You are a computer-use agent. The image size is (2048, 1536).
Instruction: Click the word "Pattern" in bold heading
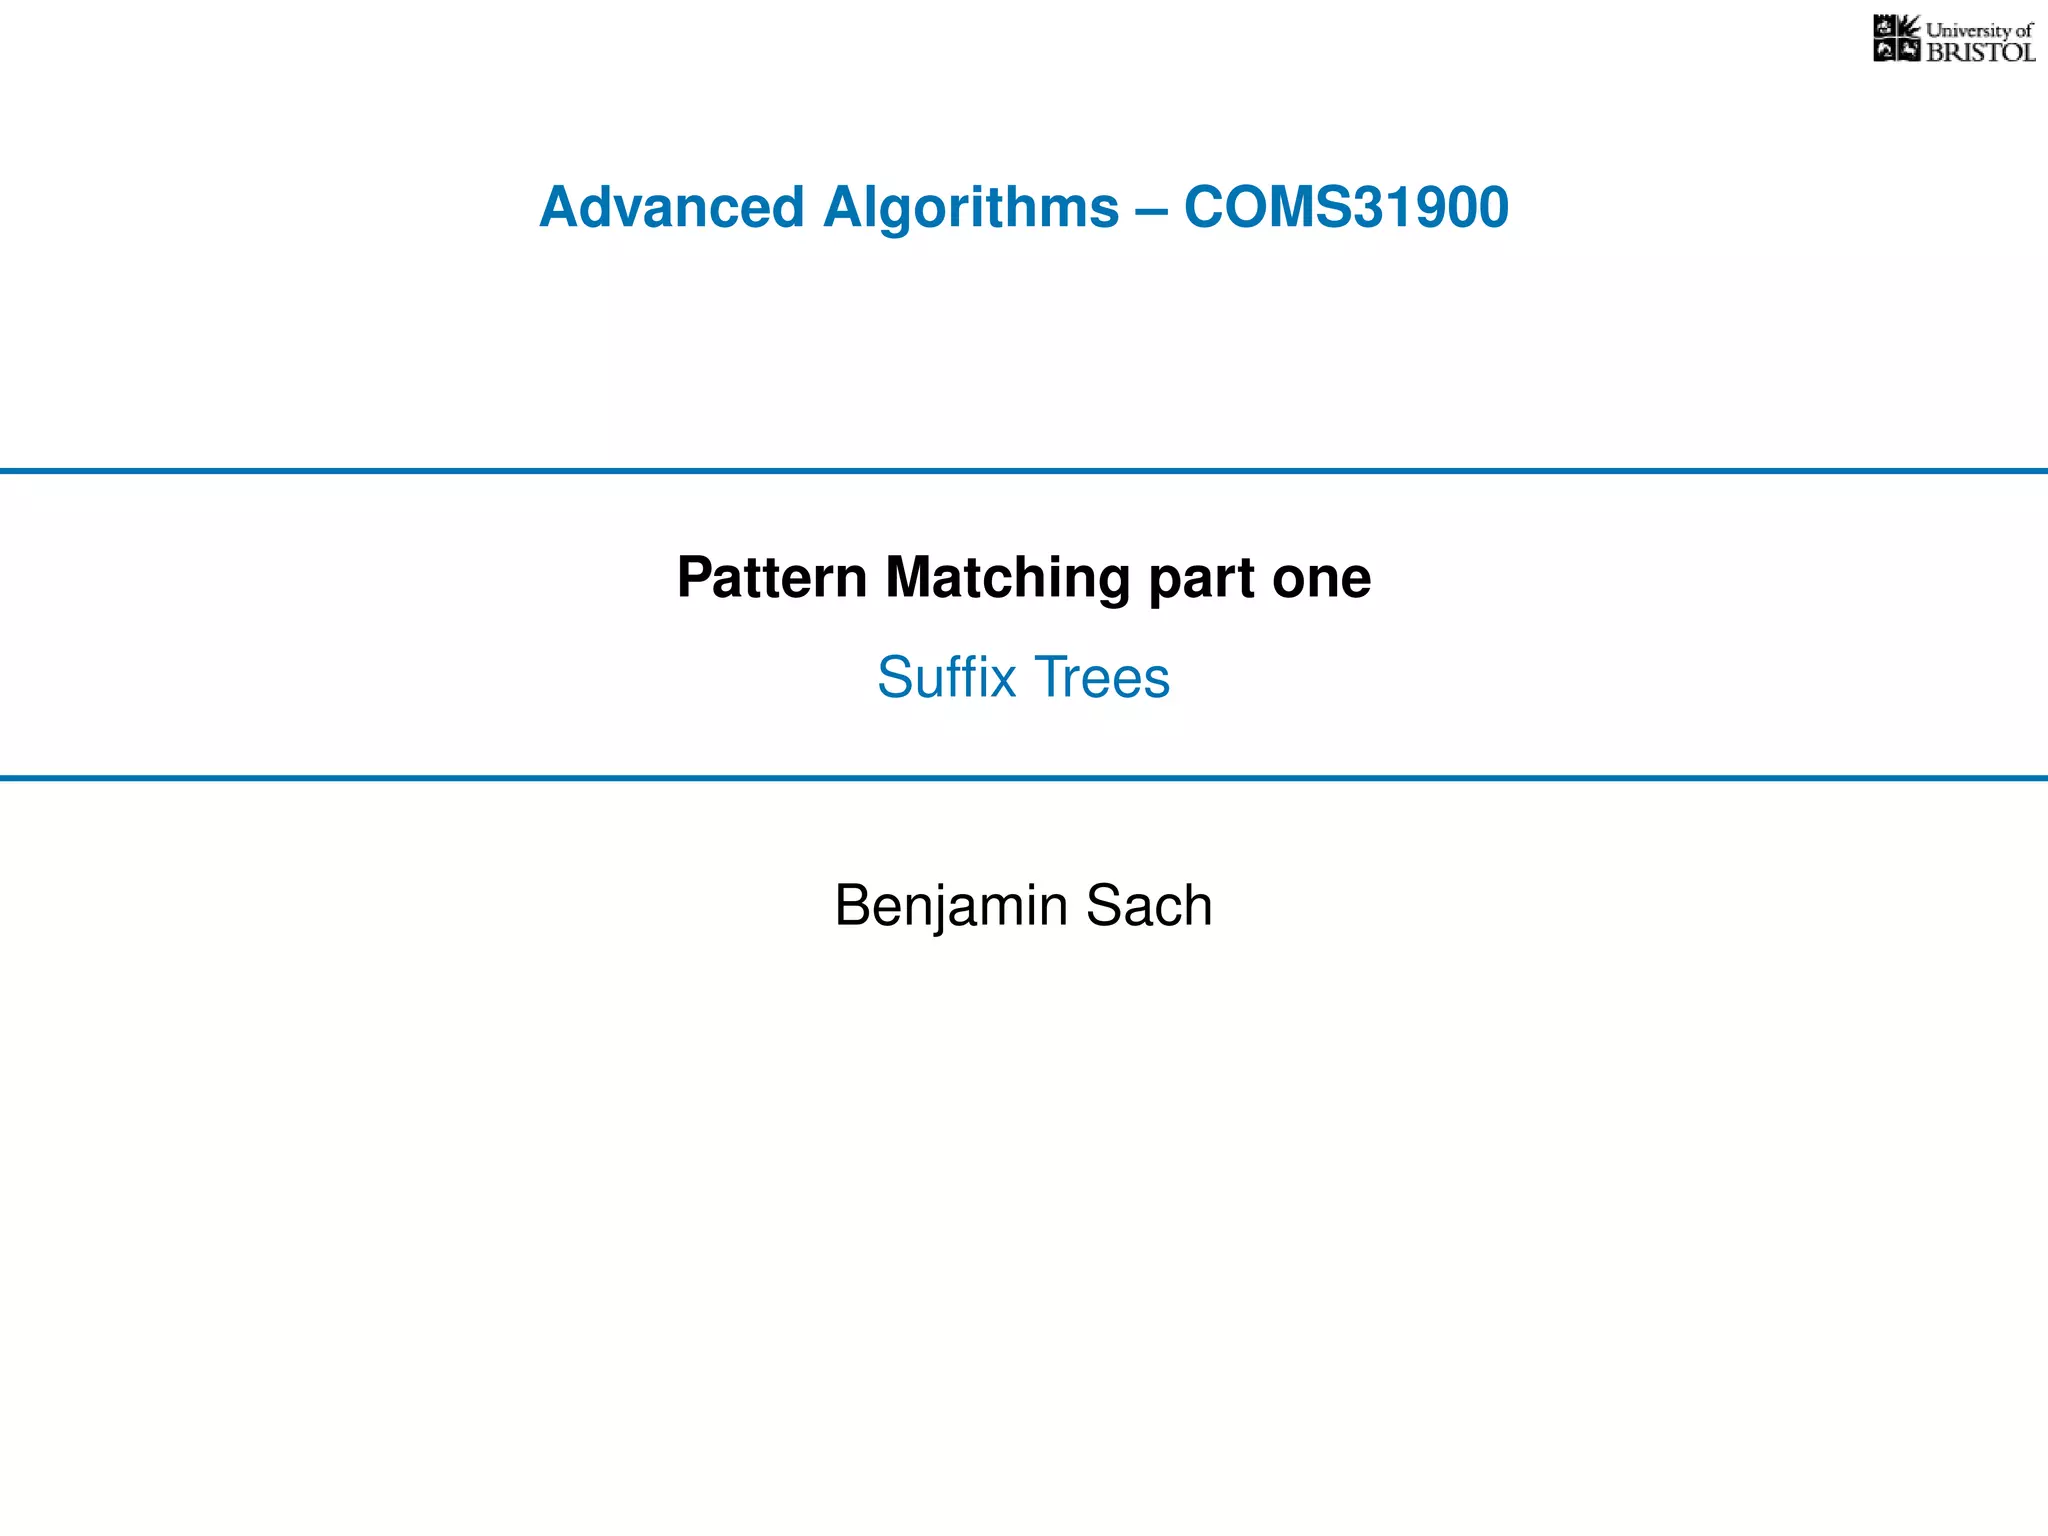pos(772,577)
